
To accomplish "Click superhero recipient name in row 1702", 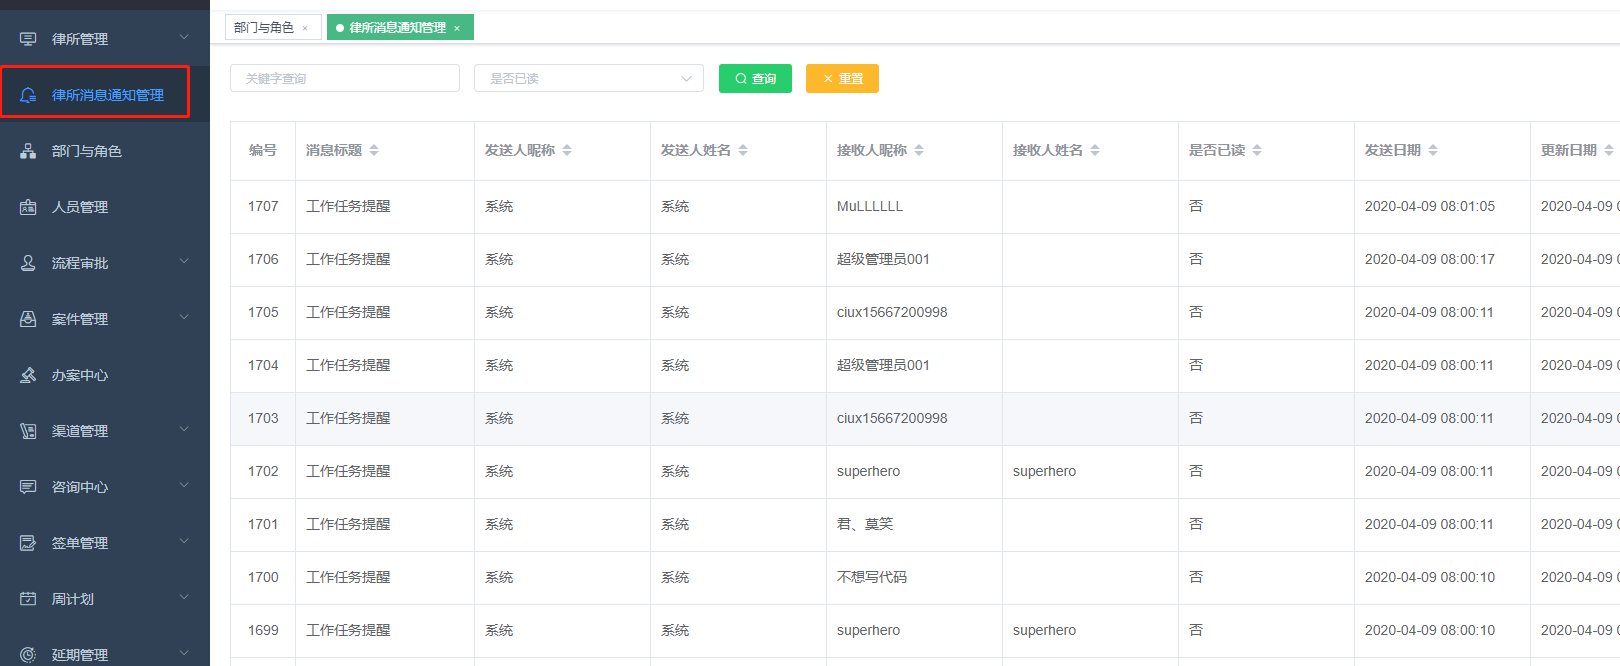I will pyautogui.click(x=1044, y=471).
